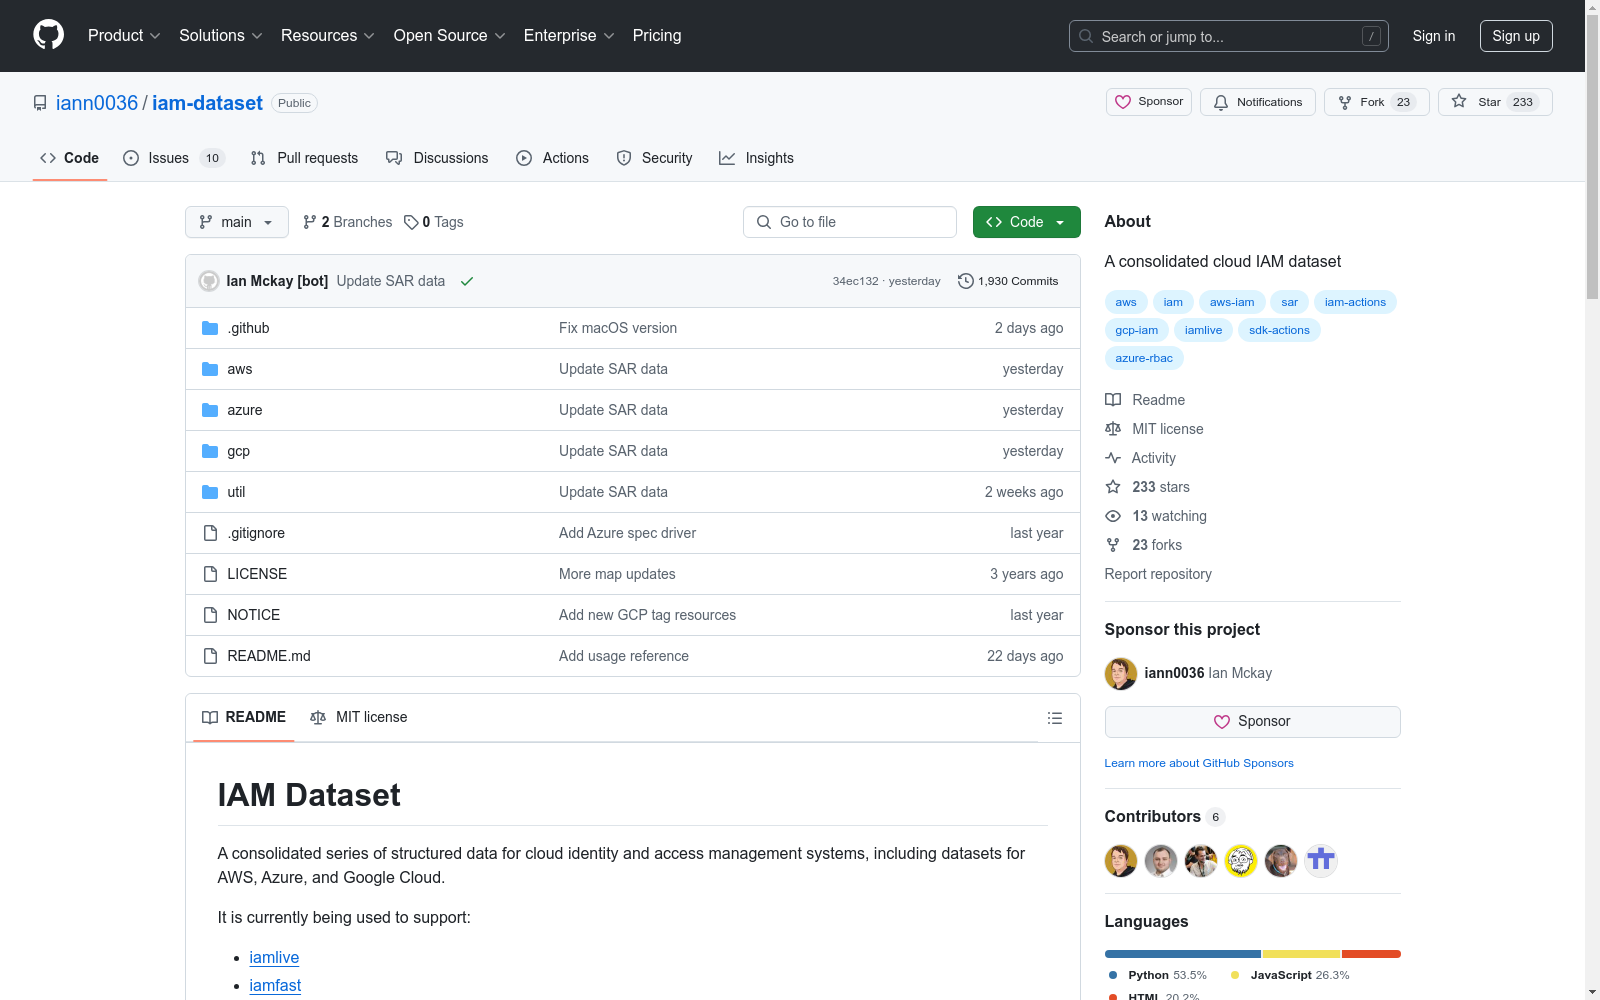Open the .github folder icon
The image size is (1600, 1000).
[x=210, y=328]
